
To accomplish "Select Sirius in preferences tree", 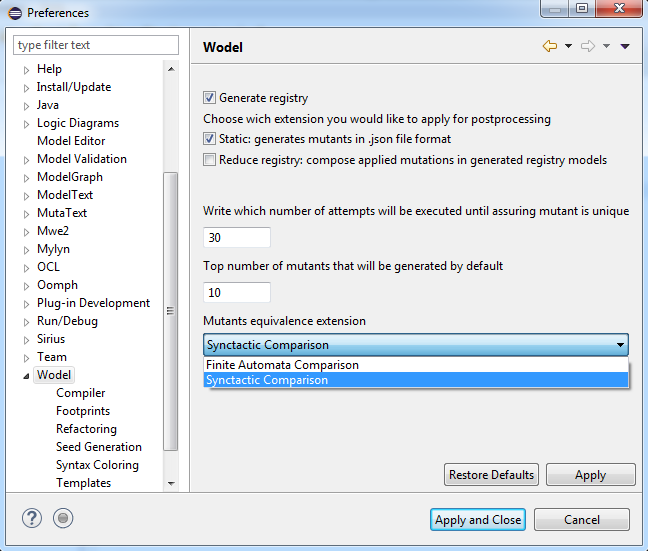I will 51,339.
